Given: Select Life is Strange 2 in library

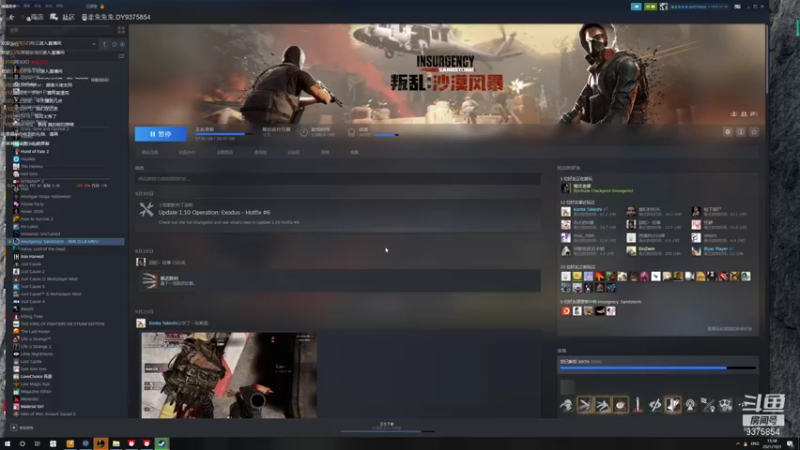Looking at the screenshot, I should click(36, 346).
